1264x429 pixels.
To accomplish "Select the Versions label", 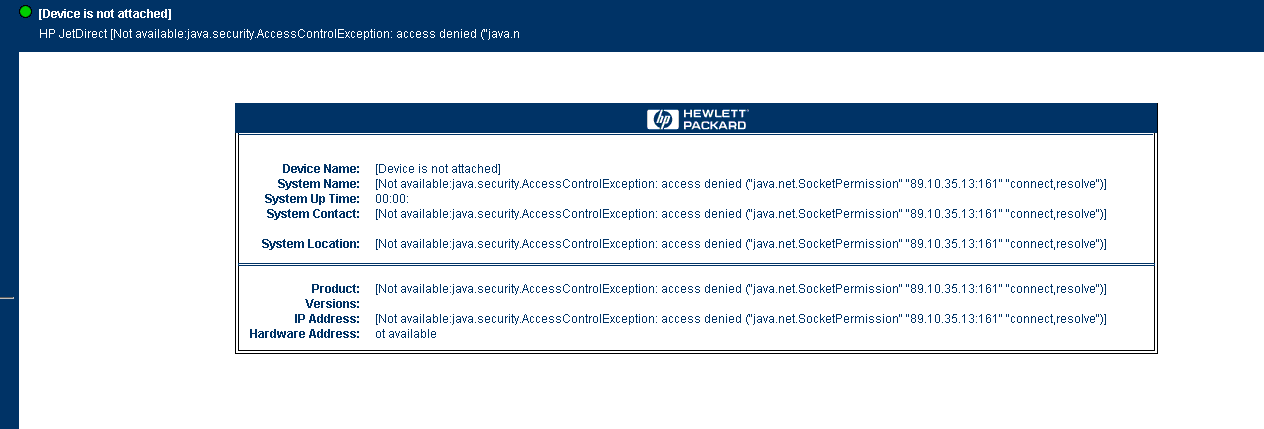I will pos(332,304).
